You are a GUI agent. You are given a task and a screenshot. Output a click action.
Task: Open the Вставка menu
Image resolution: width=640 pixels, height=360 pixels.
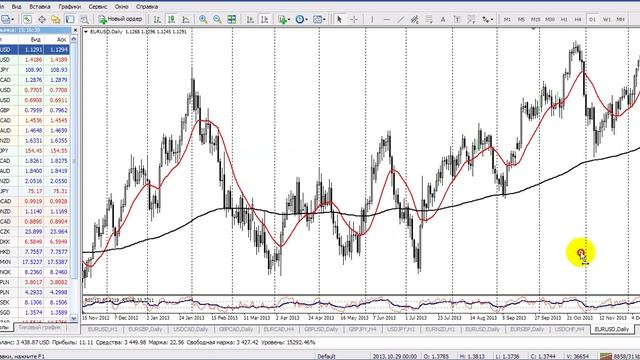(x=40, y=7)
